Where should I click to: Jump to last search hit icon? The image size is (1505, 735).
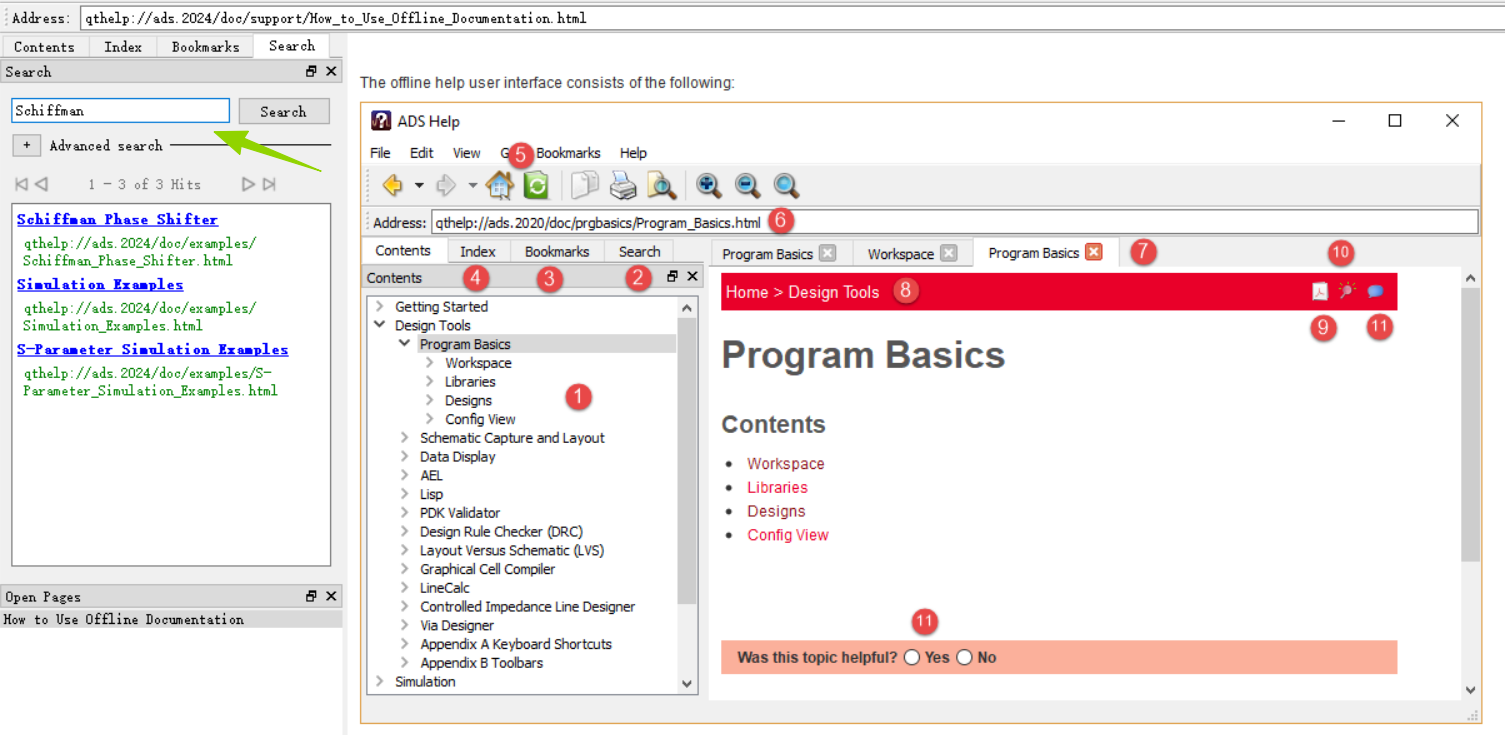click(x=268, y=184)
